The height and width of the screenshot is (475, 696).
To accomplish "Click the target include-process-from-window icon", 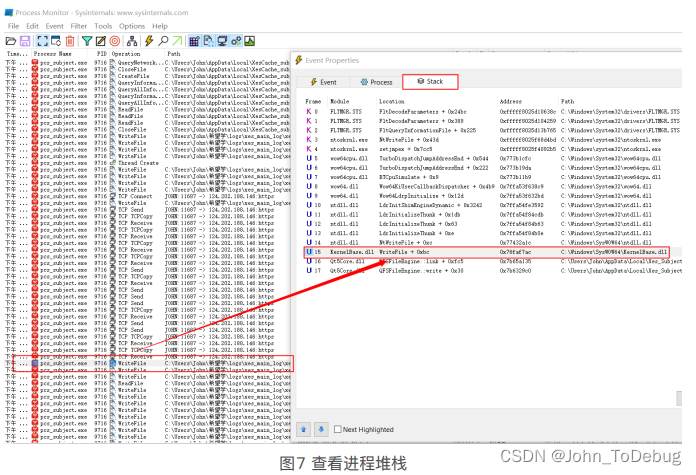I will [115, 41].
